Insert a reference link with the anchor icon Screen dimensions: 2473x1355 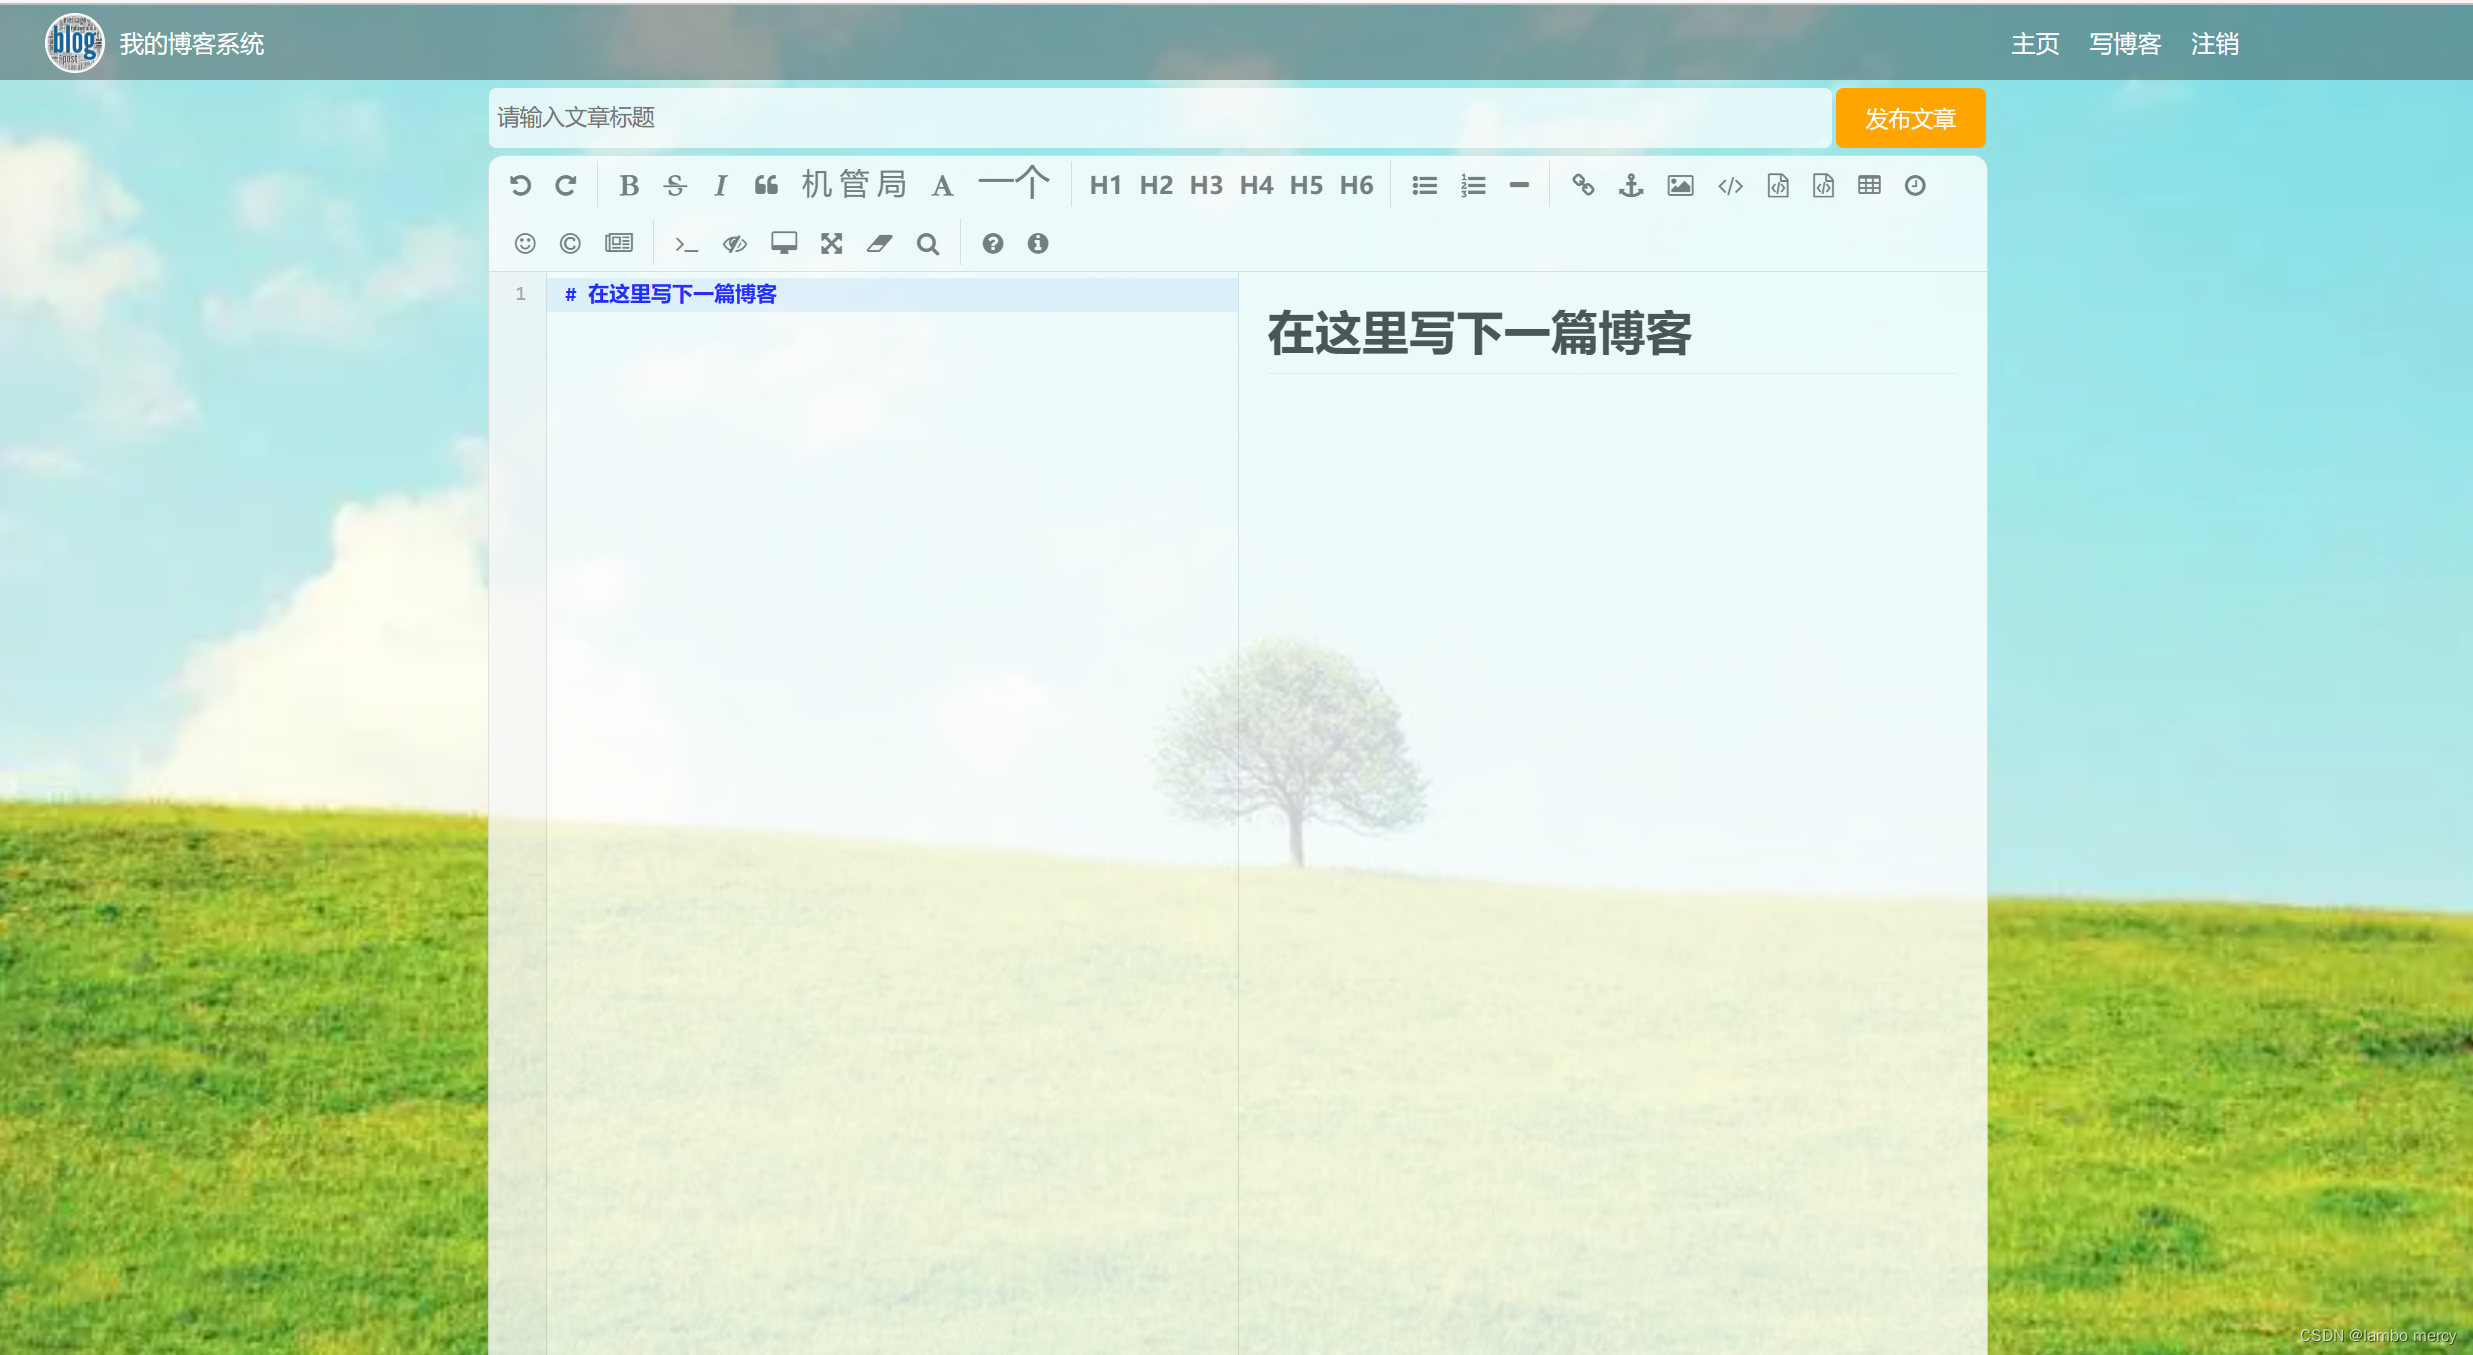click(1630, 185)
